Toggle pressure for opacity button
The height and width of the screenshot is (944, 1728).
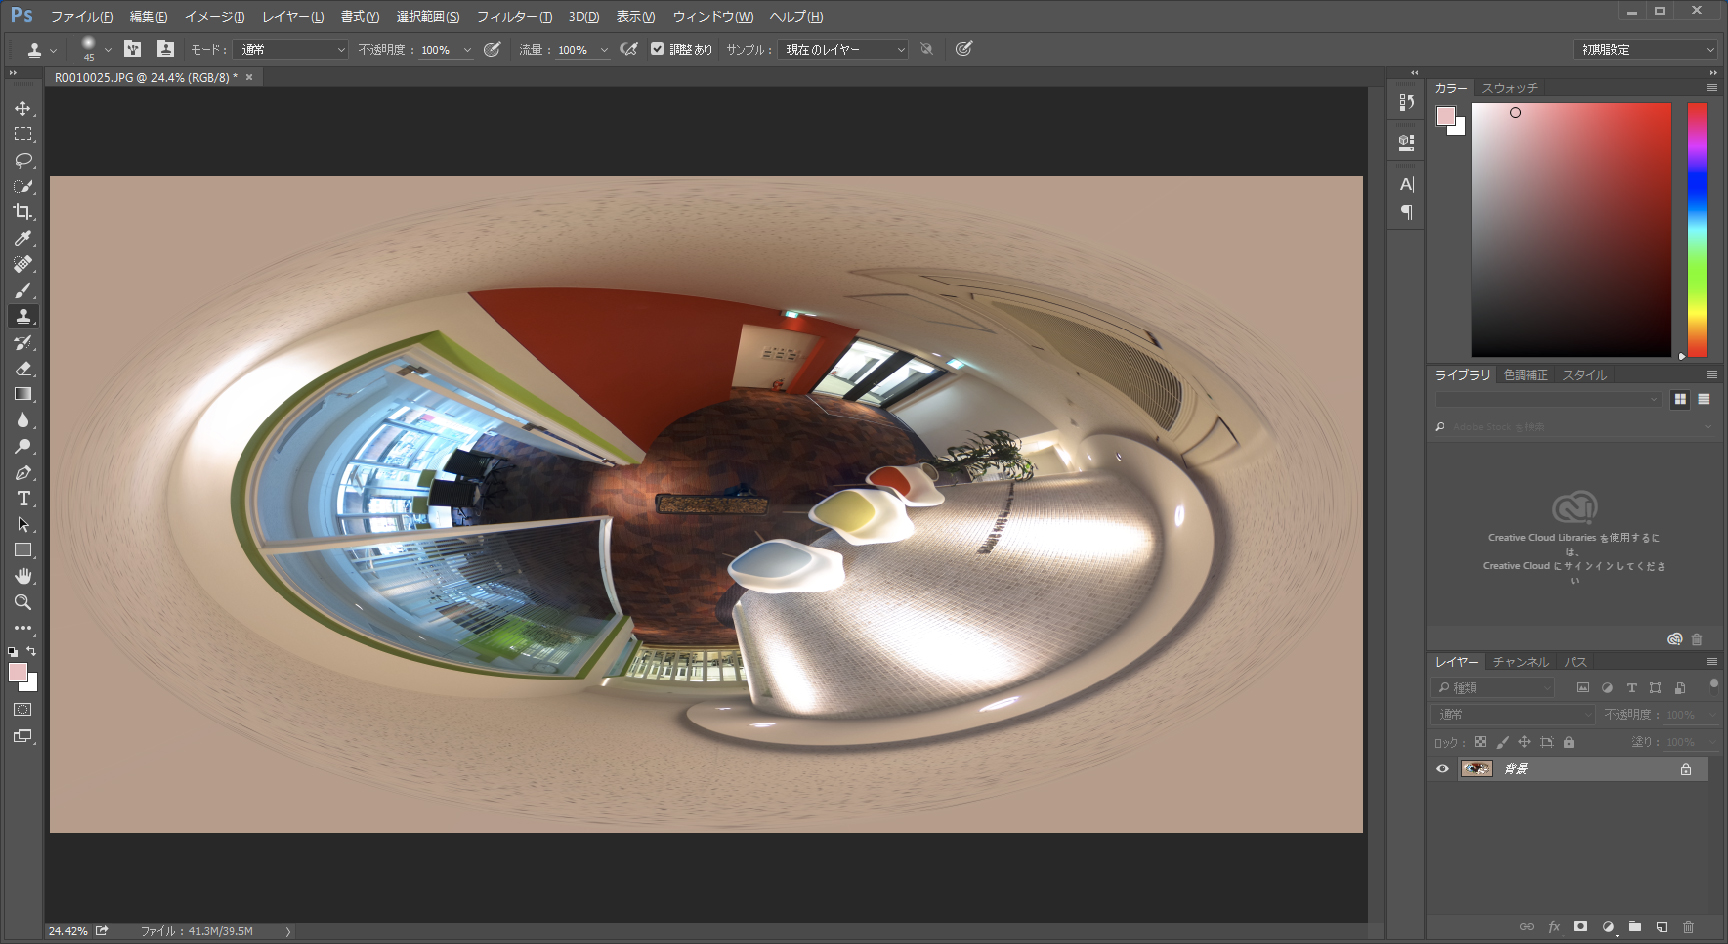coord(492,49)
